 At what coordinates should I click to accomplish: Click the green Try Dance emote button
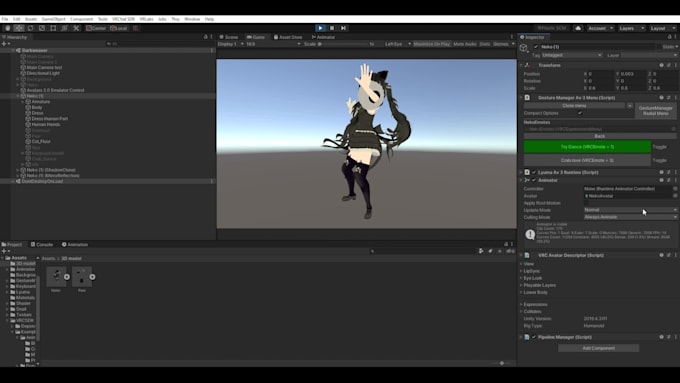[x=587, y=147]
